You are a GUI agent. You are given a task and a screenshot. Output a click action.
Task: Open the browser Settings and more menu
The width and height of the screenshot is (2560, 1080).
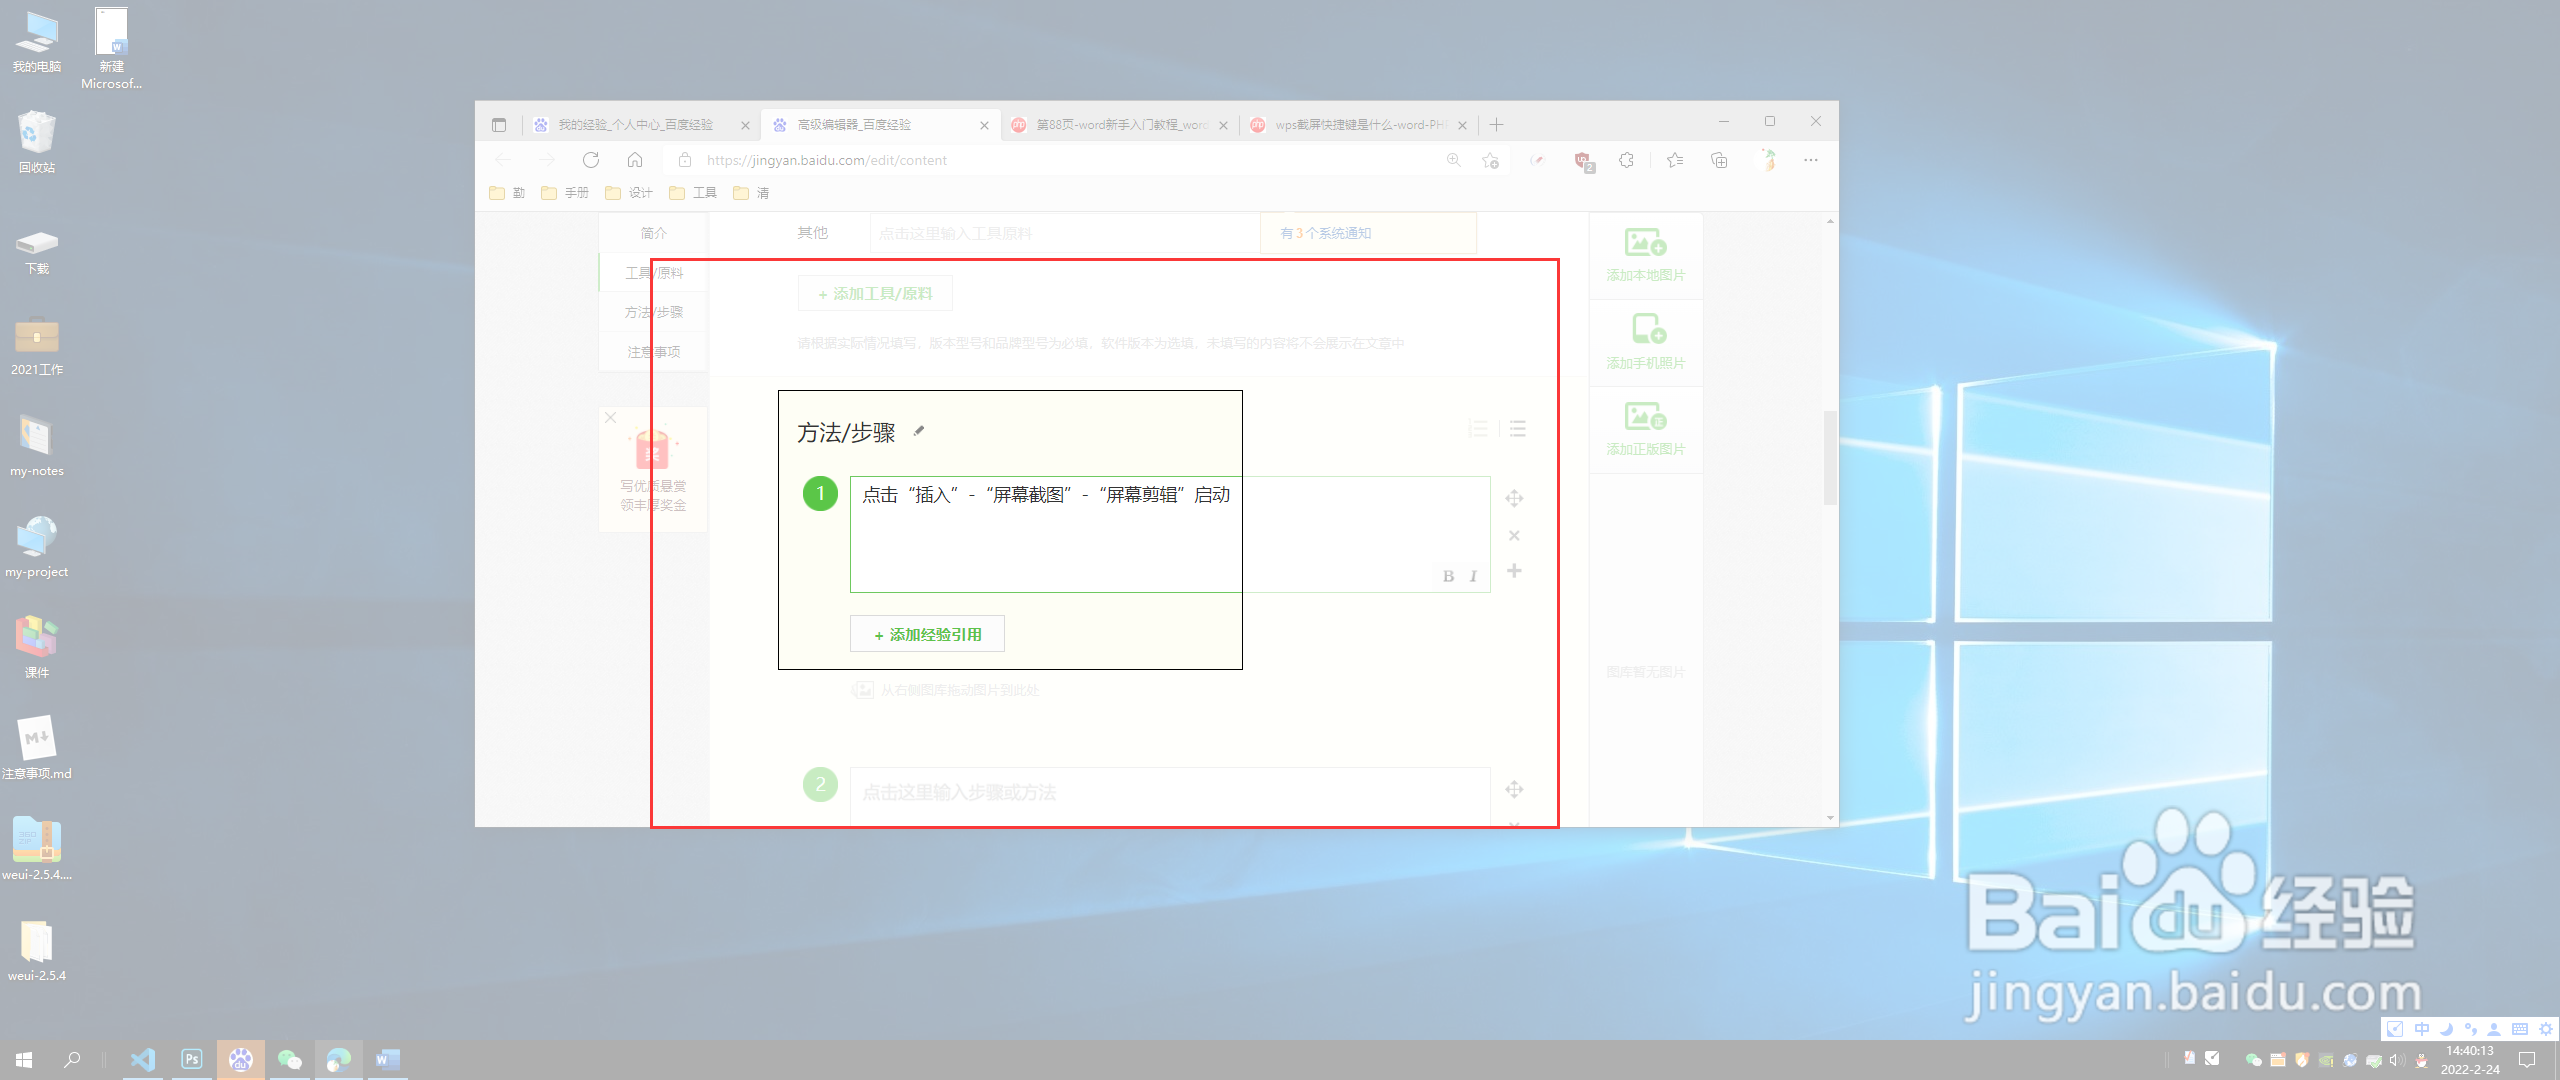1810,160
